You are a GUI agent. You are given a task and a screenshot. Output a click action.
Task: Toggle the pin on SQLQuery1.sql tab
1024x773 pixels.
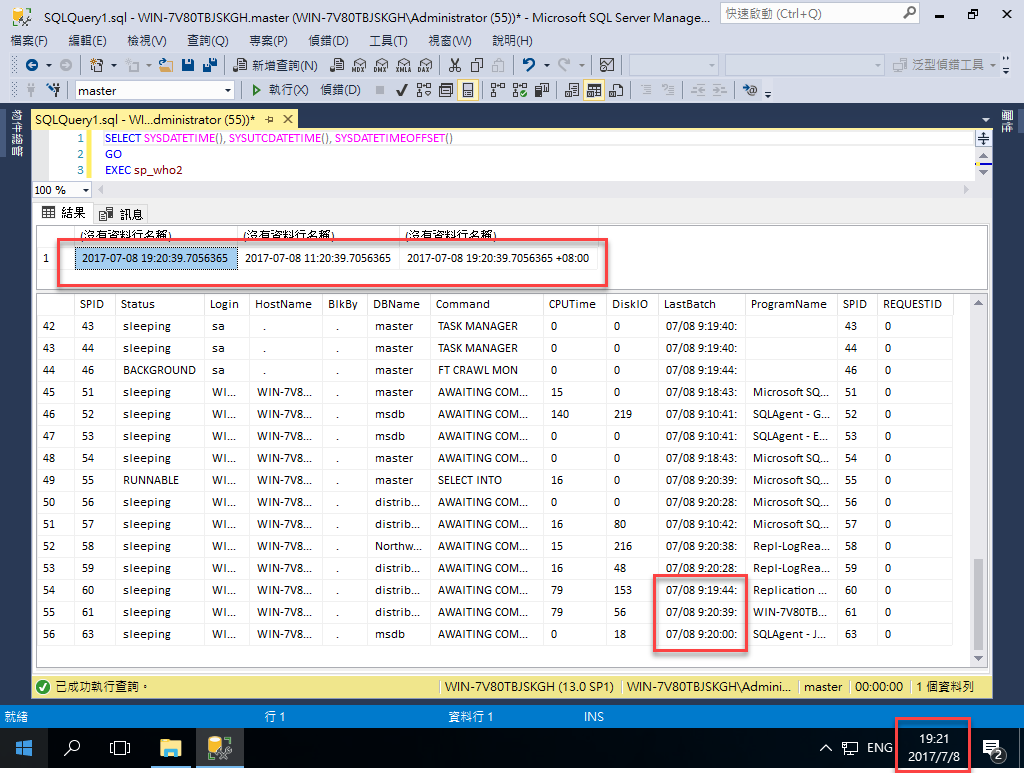[269, 119]
